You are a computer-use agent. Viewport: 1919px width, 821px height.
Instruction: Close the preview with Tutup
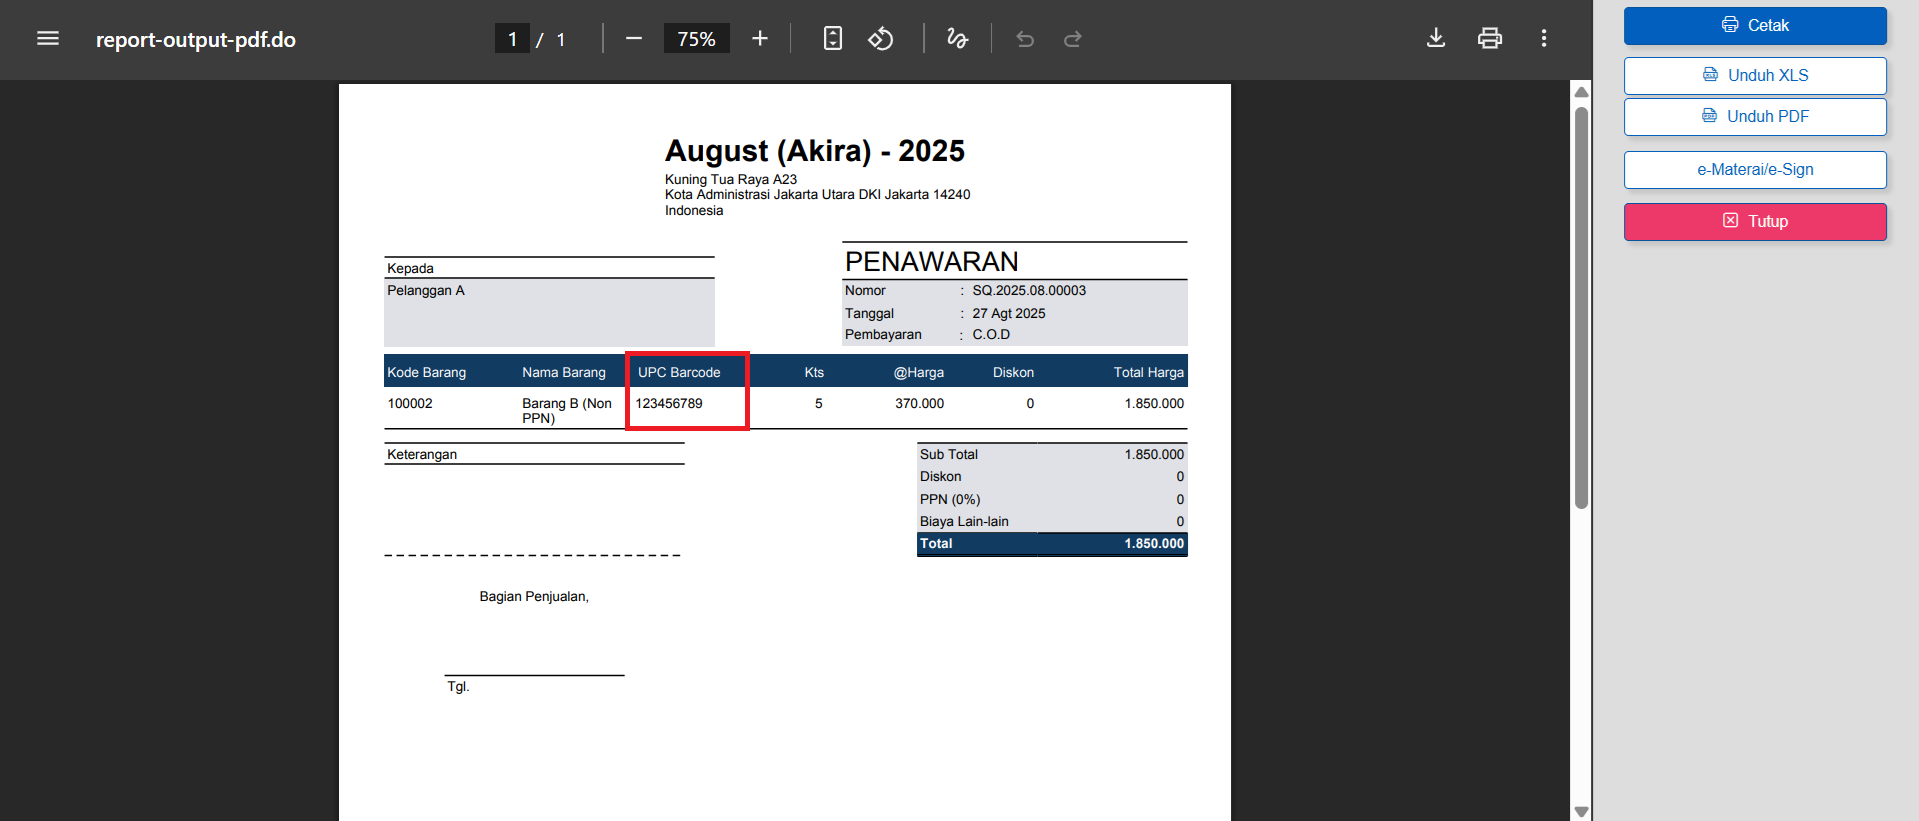click(1755, 222)
